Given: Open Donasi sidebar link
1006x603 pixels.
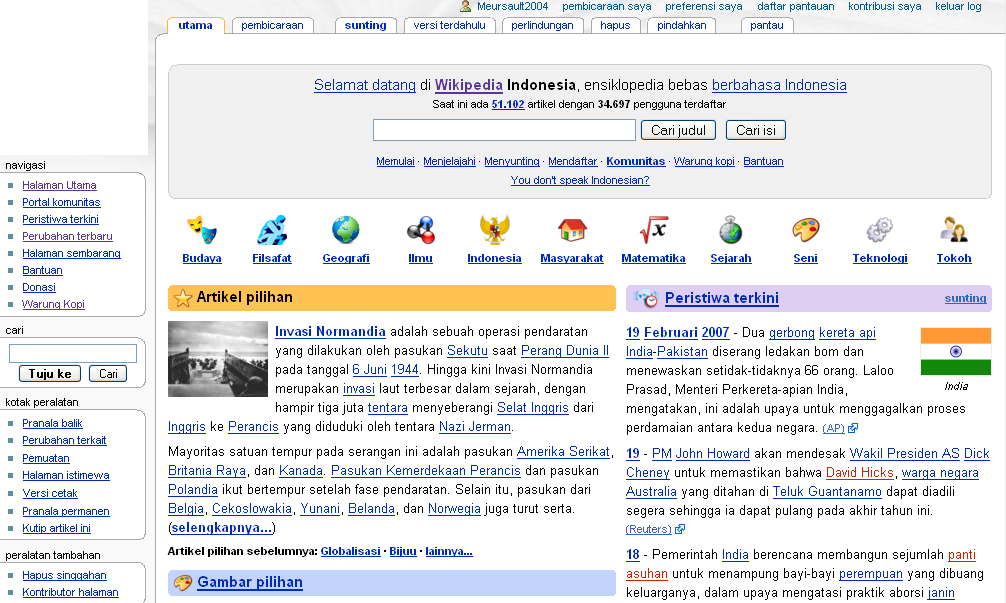Looking at the screenshot, I should (38, 287).
